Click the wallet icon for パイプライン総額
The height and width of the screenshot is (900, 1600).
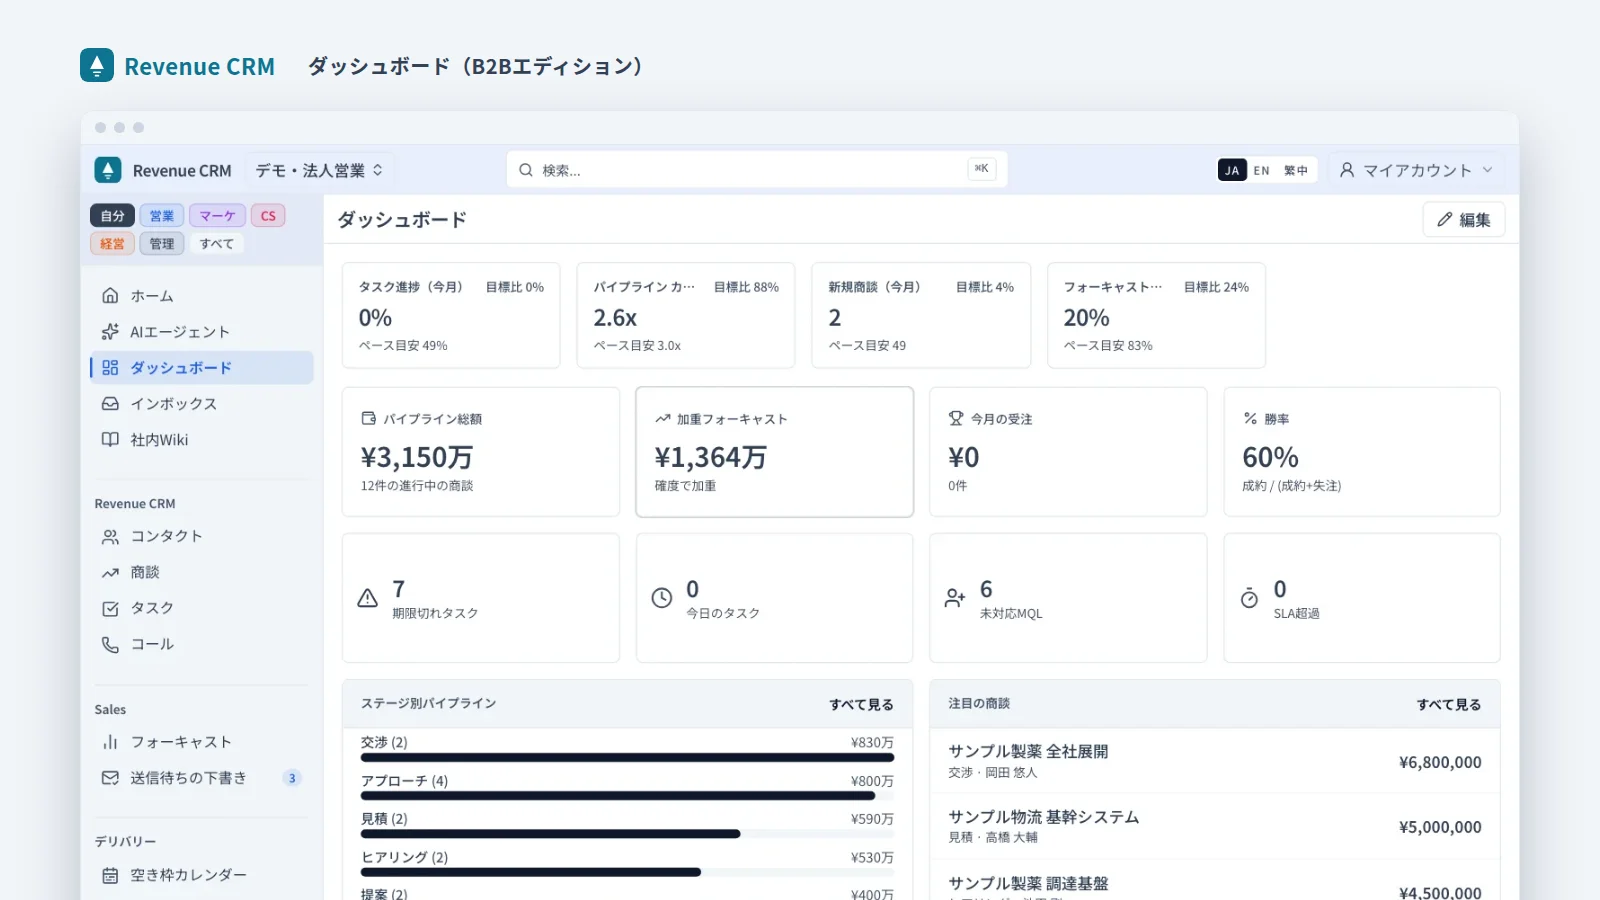pyautogui.click(x=369, y=419)
